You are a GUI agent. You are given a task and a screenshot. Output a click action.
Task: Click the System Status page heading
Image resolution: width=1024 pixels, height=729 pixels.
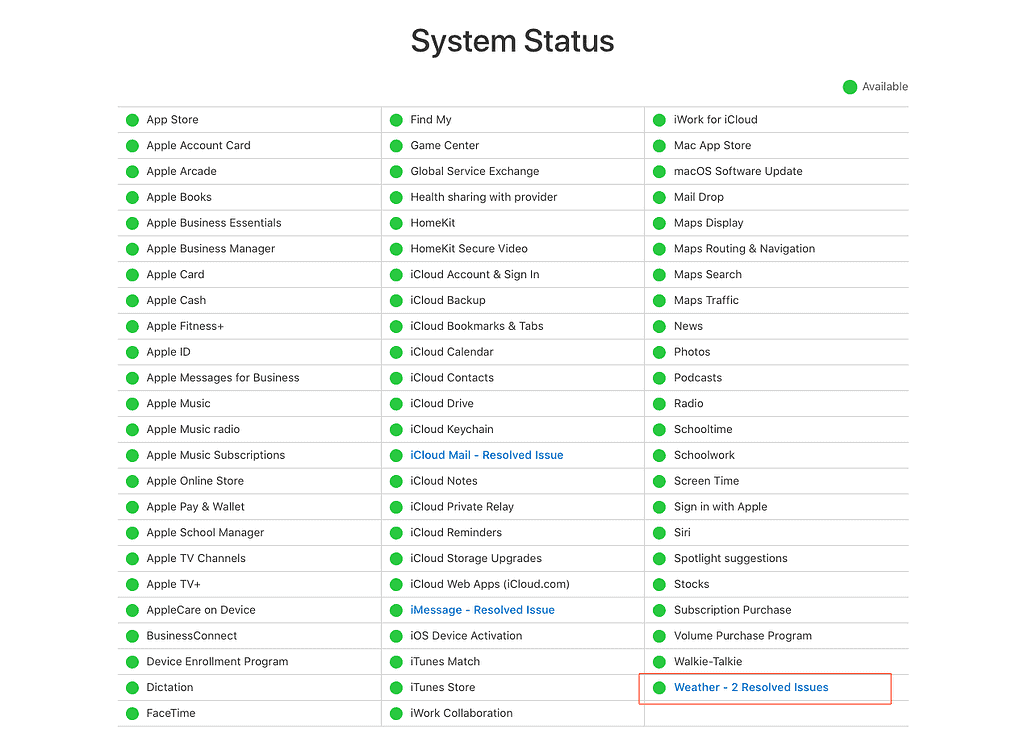[512, 41]
